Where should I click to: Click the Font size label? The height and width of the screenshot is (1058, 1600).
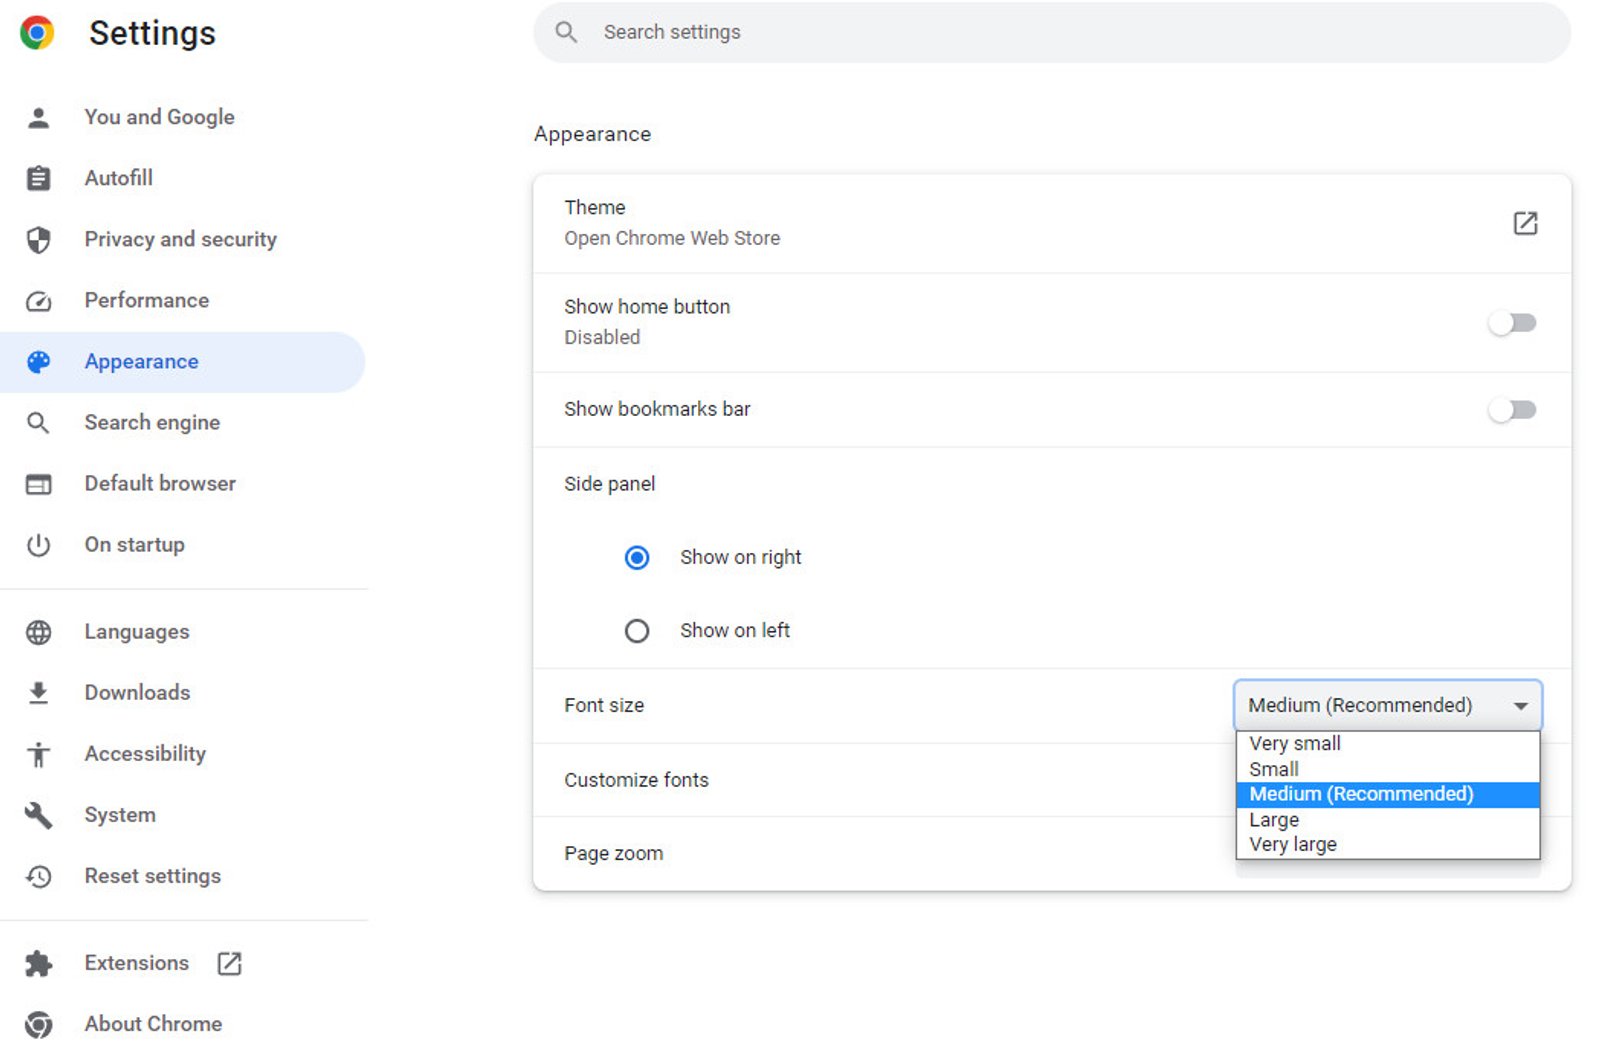click(604, 705)
